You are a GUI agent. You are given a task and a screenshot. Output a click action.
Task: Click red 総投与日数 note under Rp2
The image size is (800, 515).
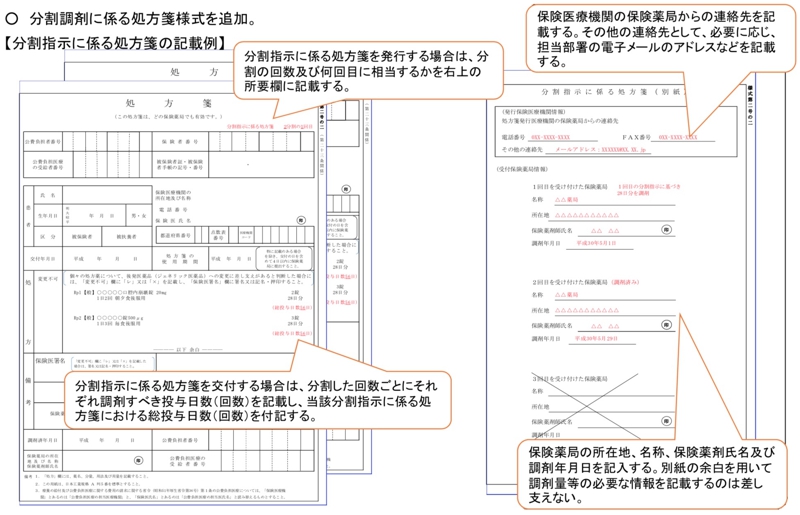(x=292, y=333)
